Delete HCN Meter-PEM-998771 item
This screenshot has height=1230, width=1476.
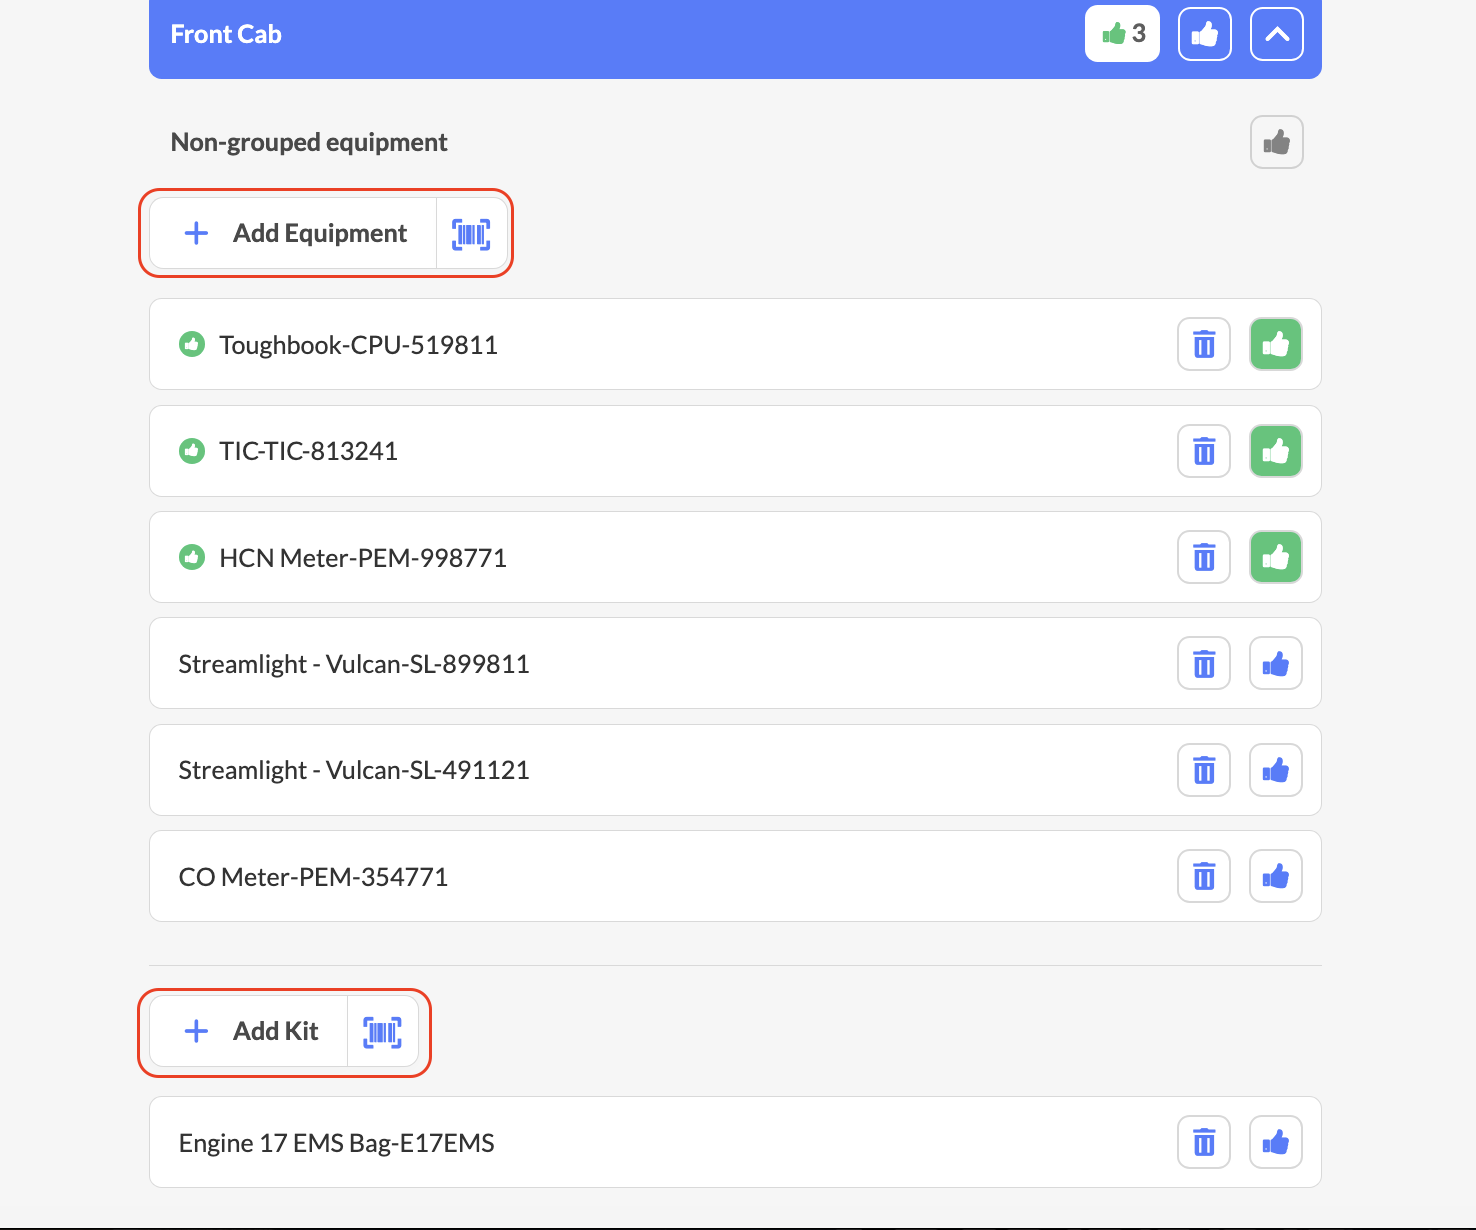tap(1204, 557)
